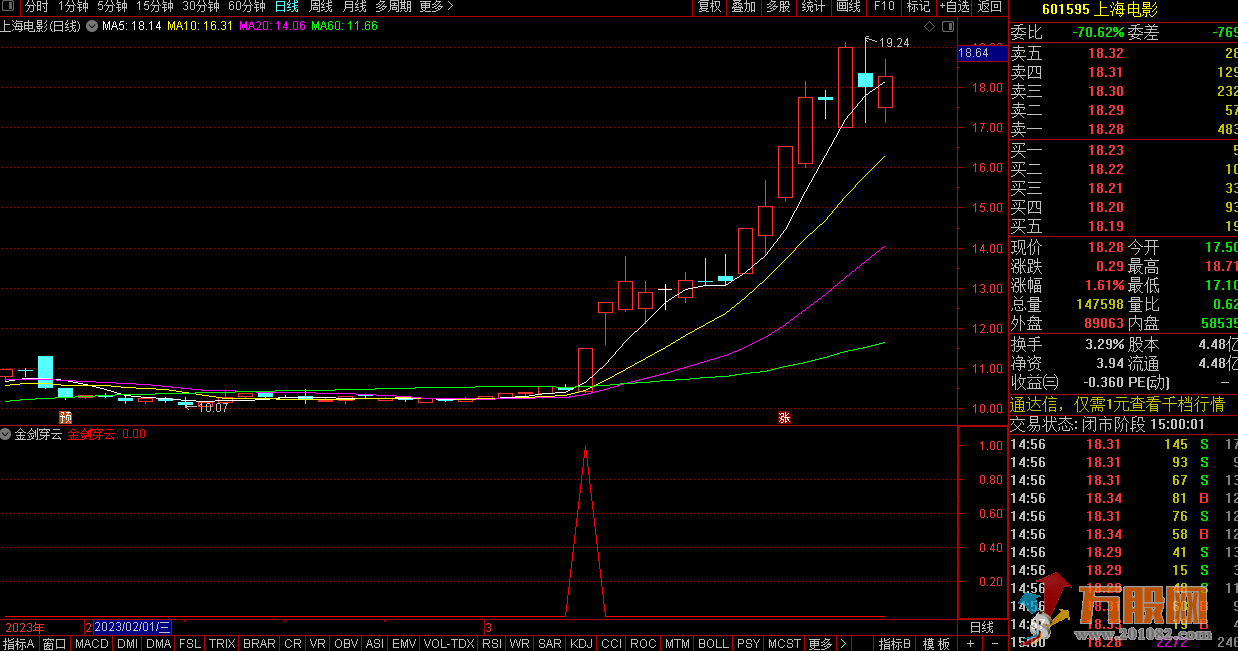
Task: Open the 更多 timeframe dropdown in top bar
Action: pos(435,7)
